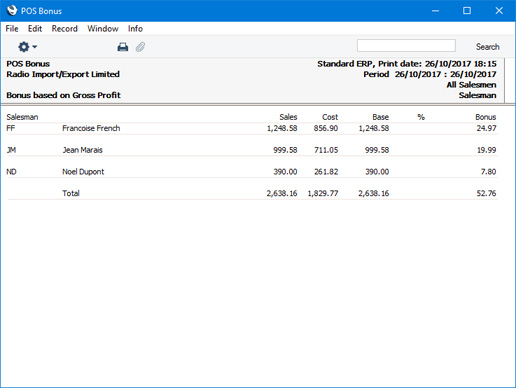Screen dimensions: 516x388
Task: Select salesman code JM
Action: click(x=11, y=150)
